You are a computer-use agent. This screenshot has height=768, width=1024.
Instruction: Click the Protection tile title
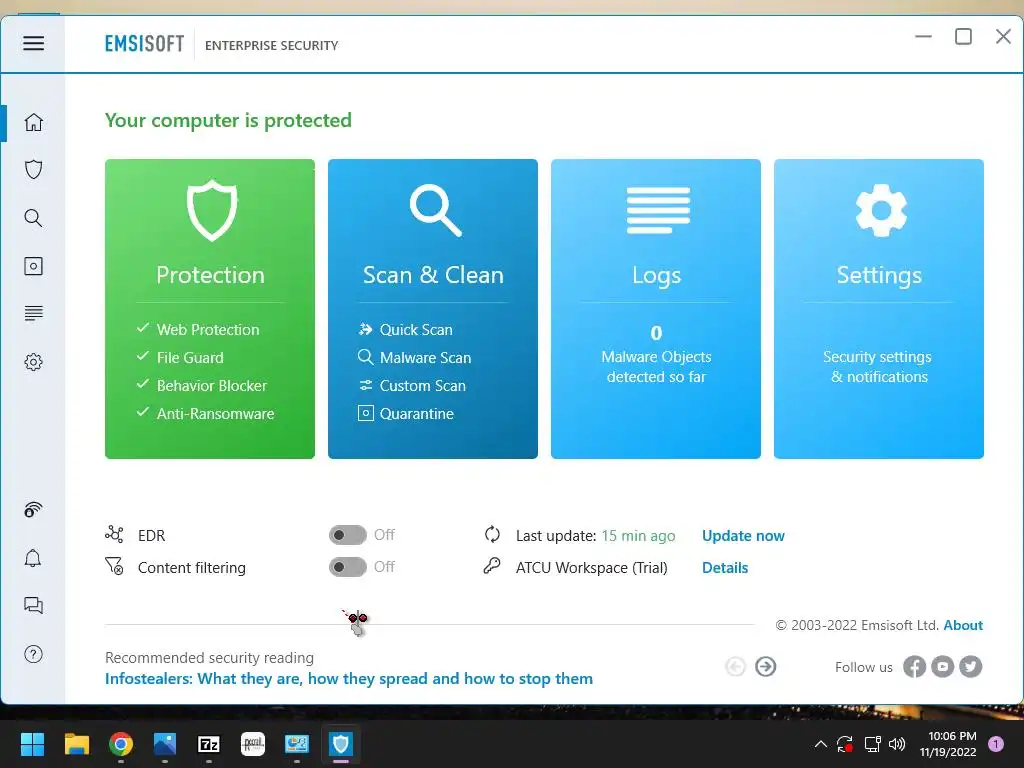click(210, 275)
